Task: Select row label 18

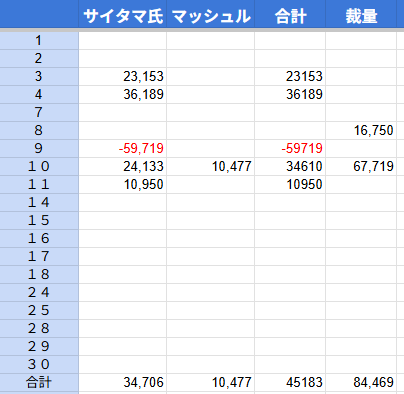Action: click(39, 275)
